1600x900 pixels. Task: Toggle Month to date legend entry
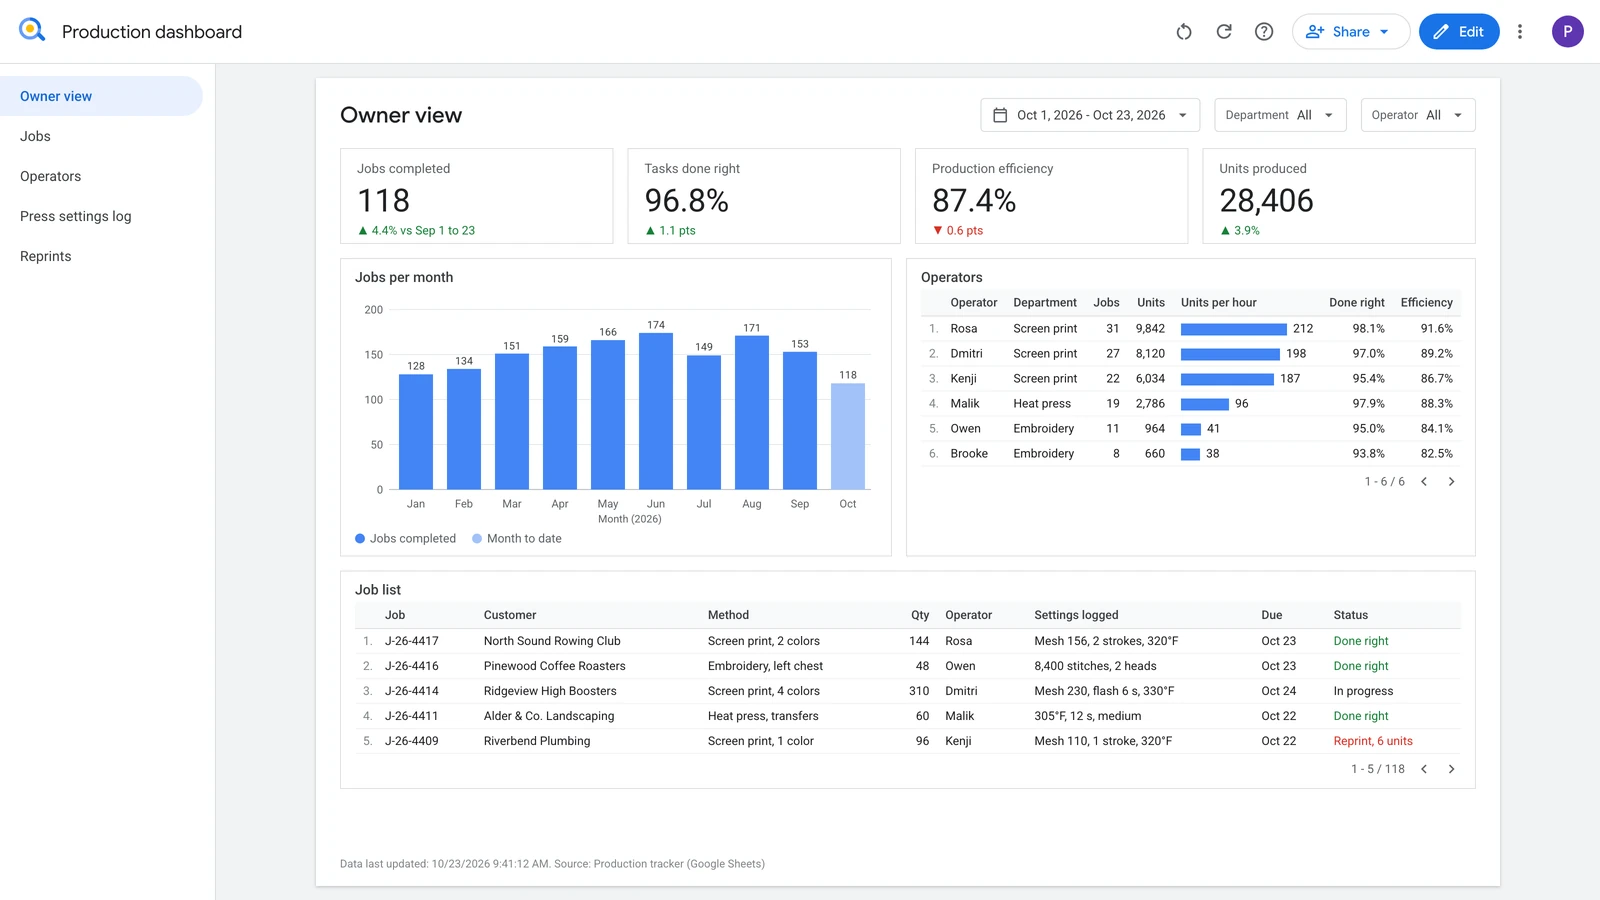pos(517,539)
